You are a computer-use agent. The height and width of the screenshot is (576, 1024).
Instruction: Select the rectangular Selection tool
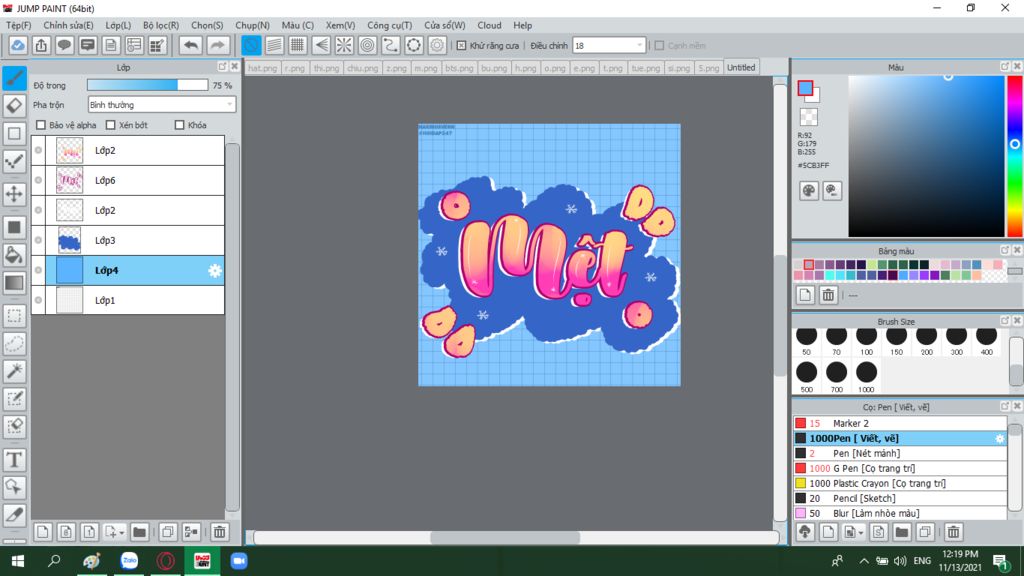coord(14,316)
